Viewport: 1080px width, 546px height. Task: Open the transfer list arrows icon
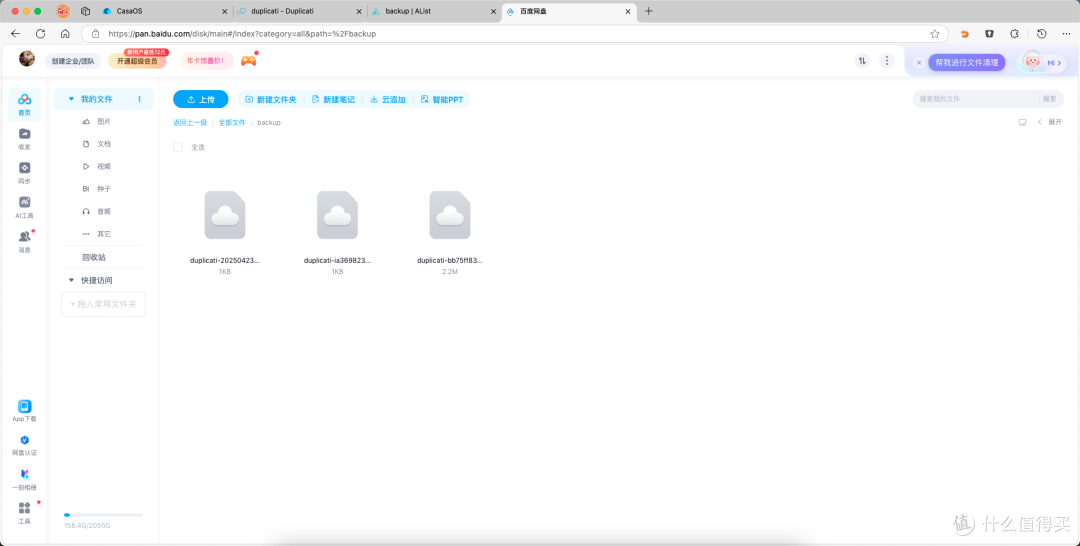pos(862,61)
